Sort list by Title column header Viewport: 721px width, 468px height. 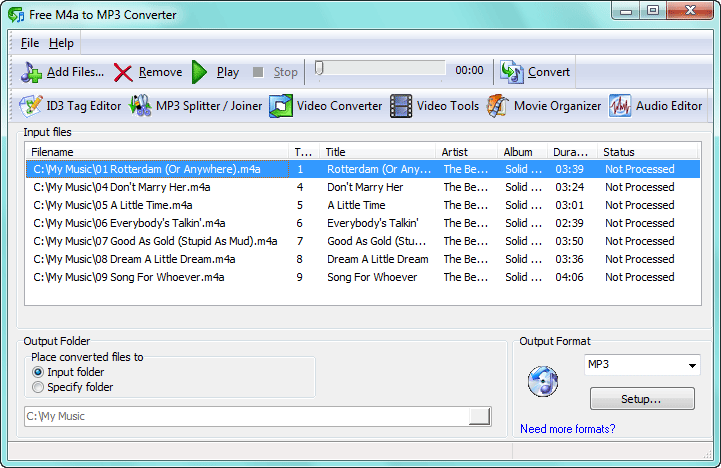click(377, 152)
